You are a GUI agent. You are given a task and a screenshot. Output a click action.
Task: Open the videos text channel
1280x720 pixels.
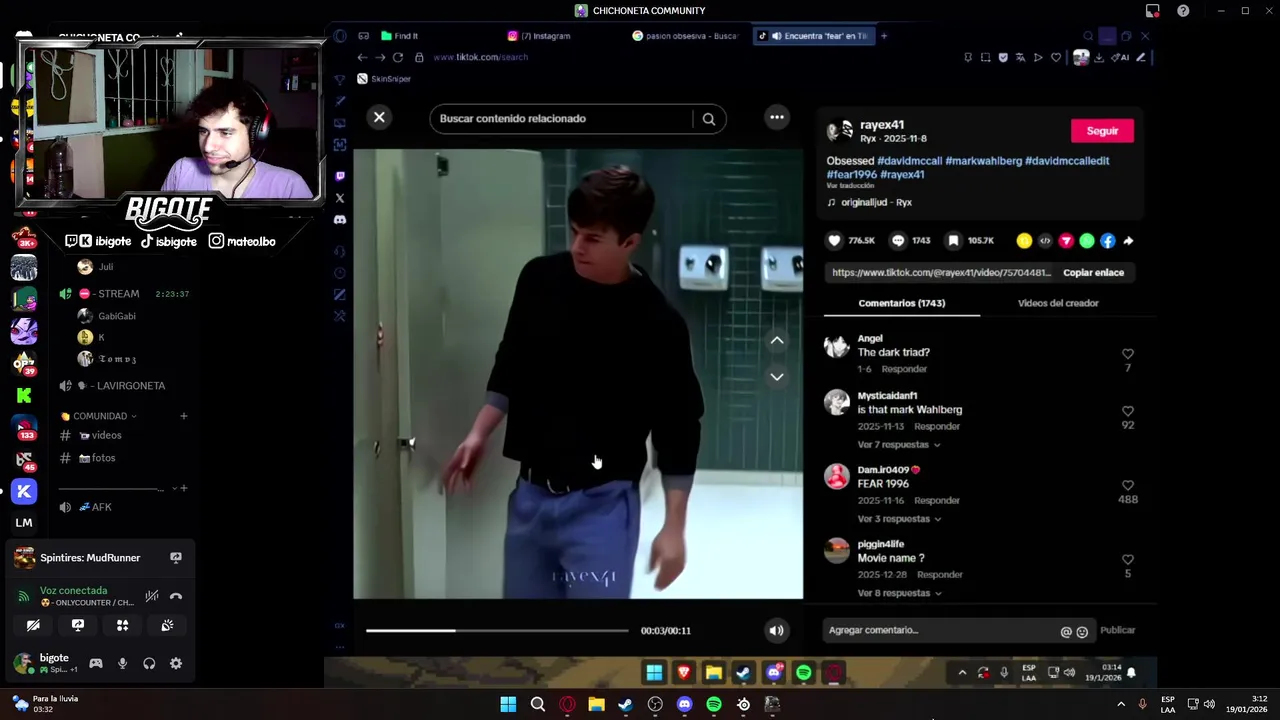pos(106,436)
